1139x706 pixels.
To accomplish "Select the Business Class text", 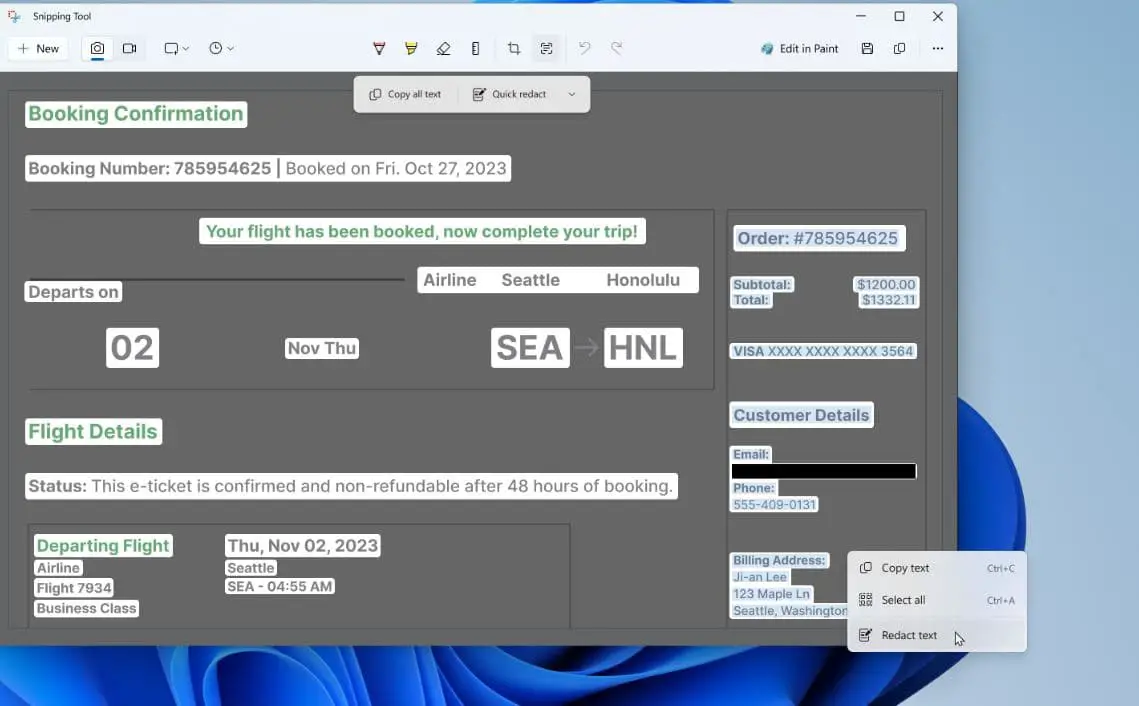I will 86,609.
